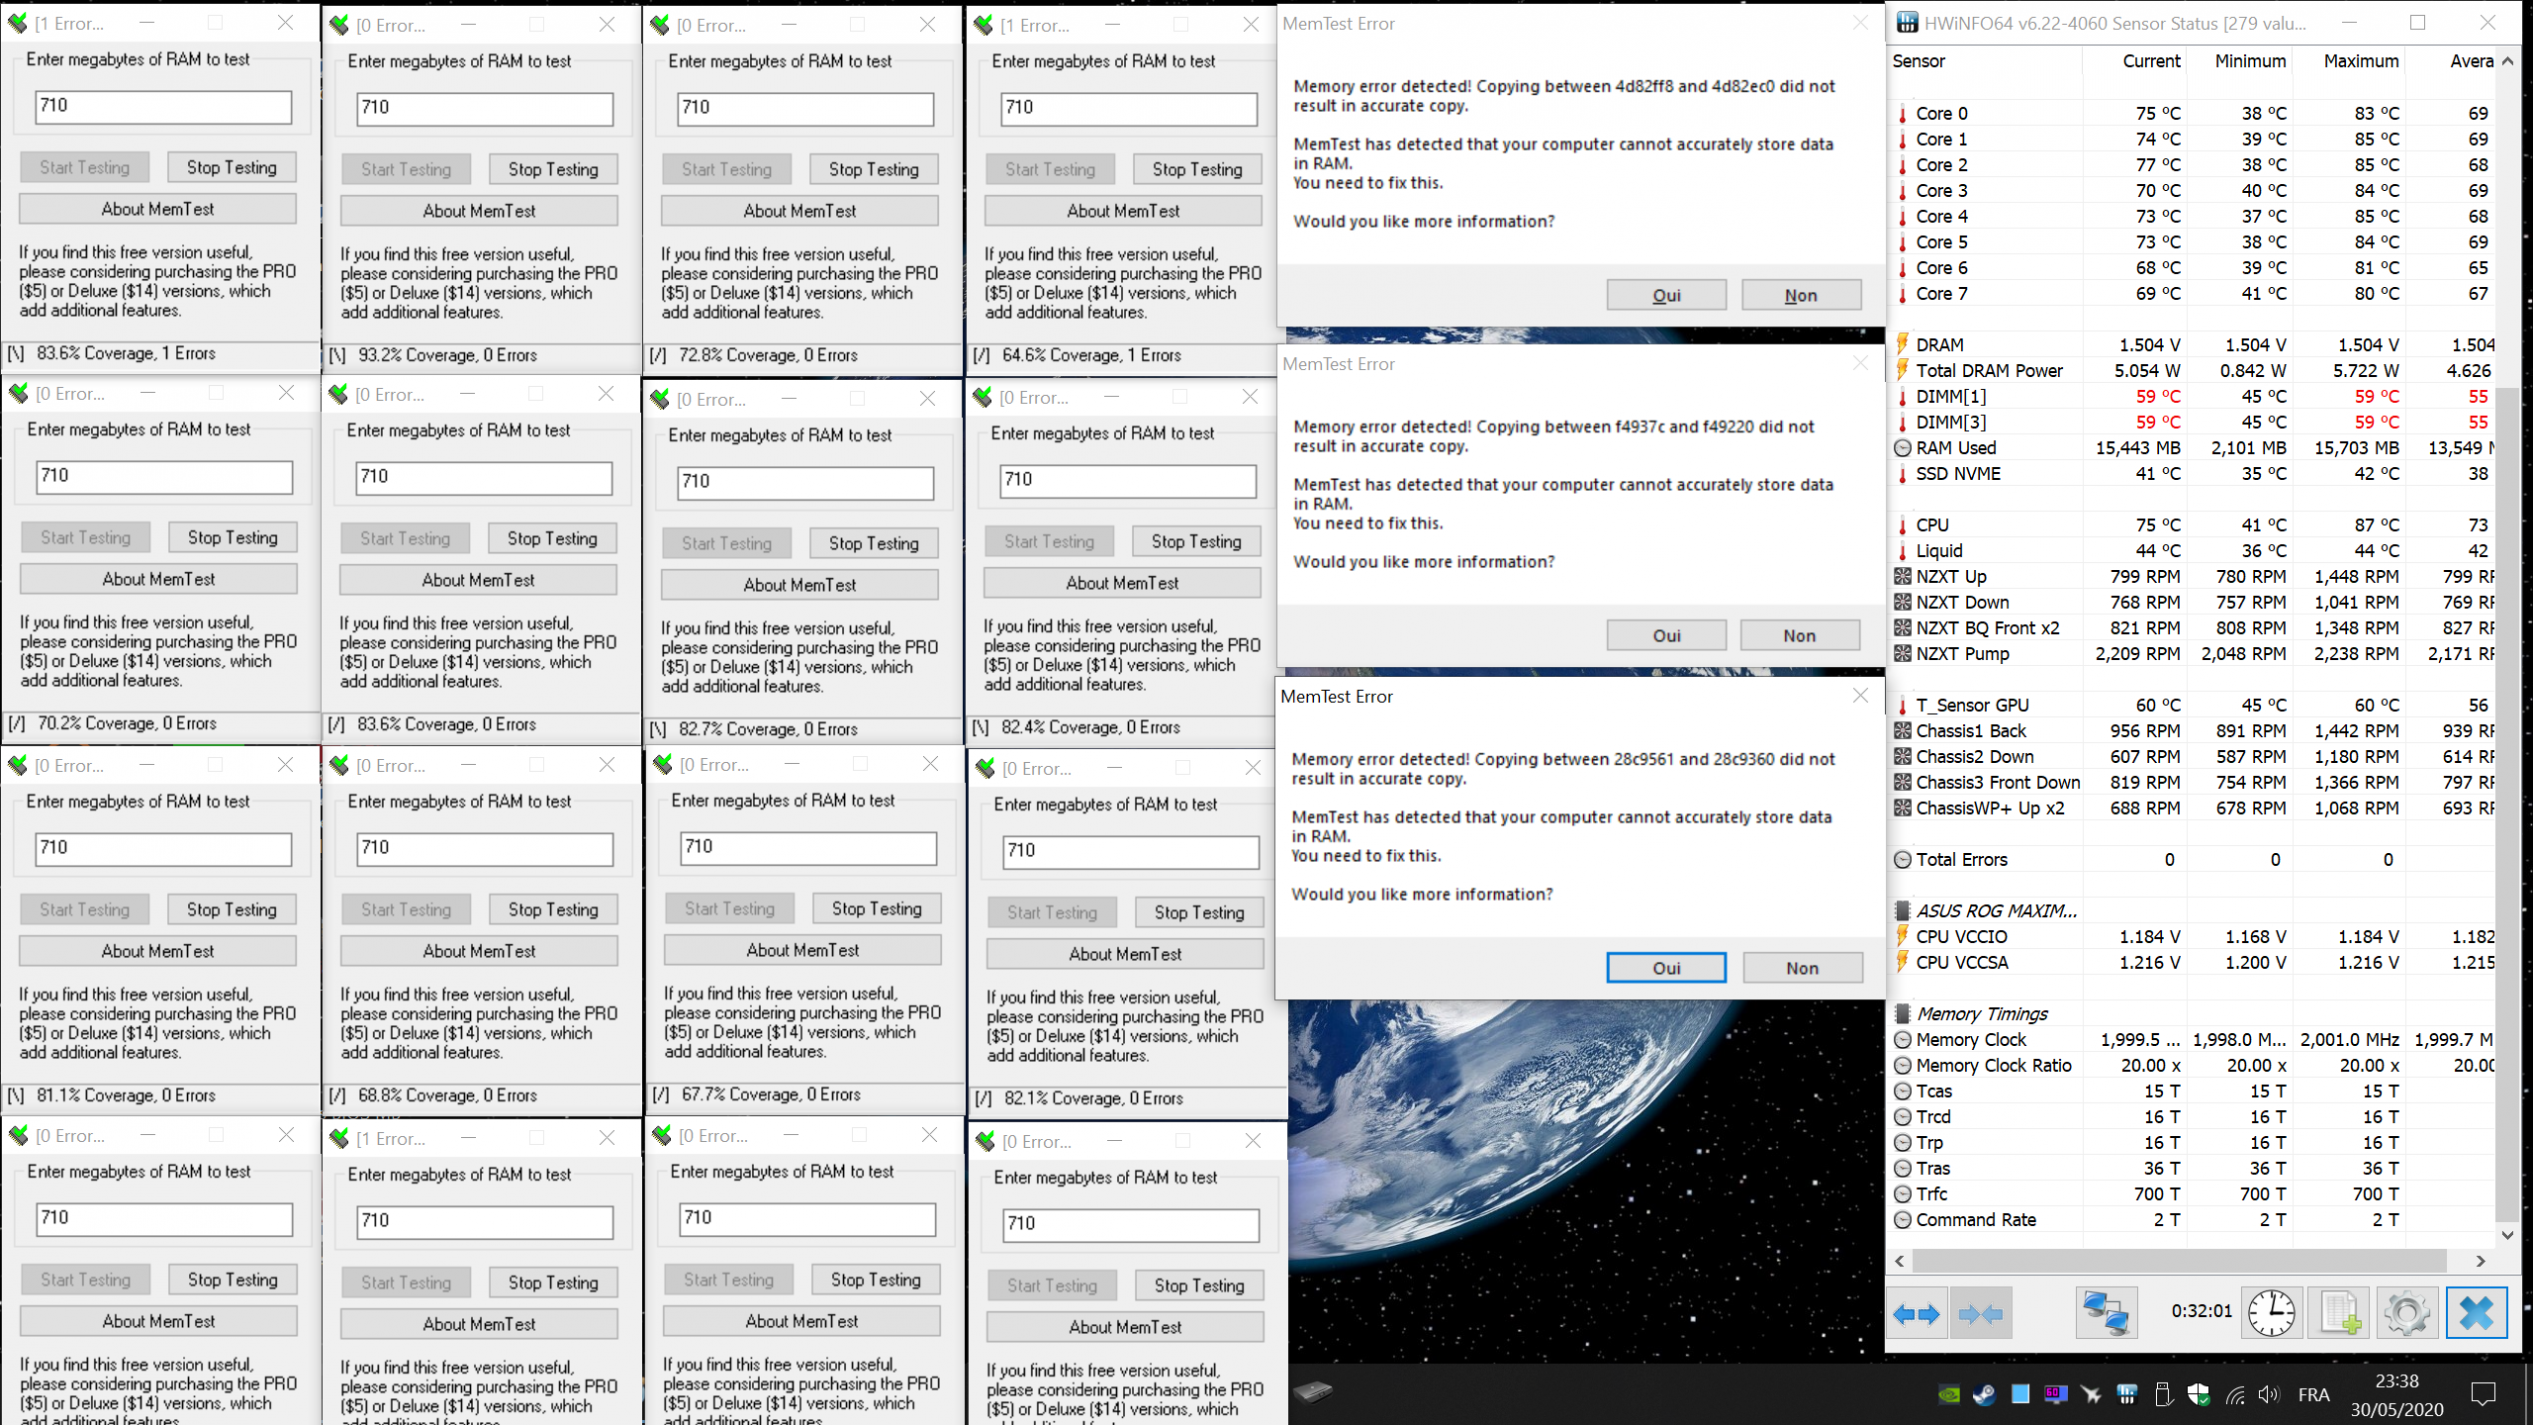2533x1425 pixels.
Task: Stop Testing in MemTest window at 93.2% coverage
Action: click(553, 169)
